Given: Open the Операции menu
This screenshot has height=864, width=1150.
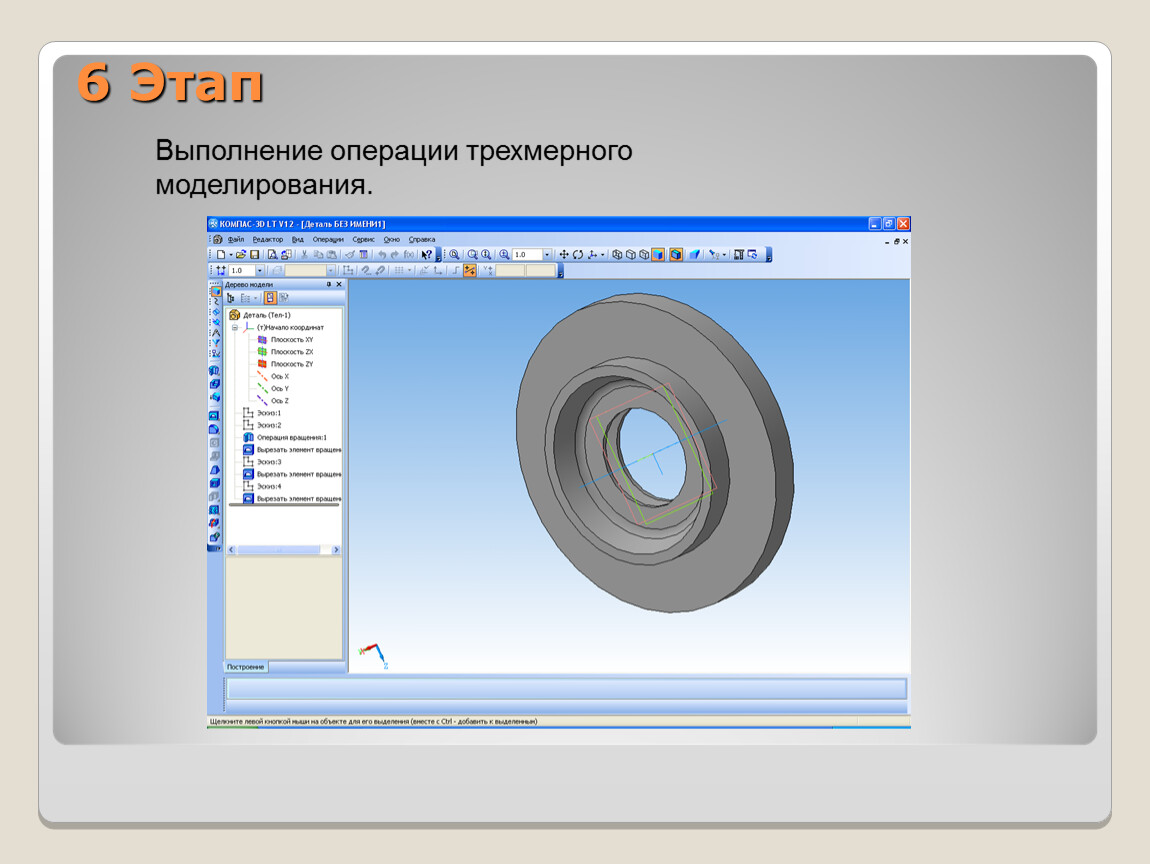Looking at the screenshot, I should (x=327, y=240).
